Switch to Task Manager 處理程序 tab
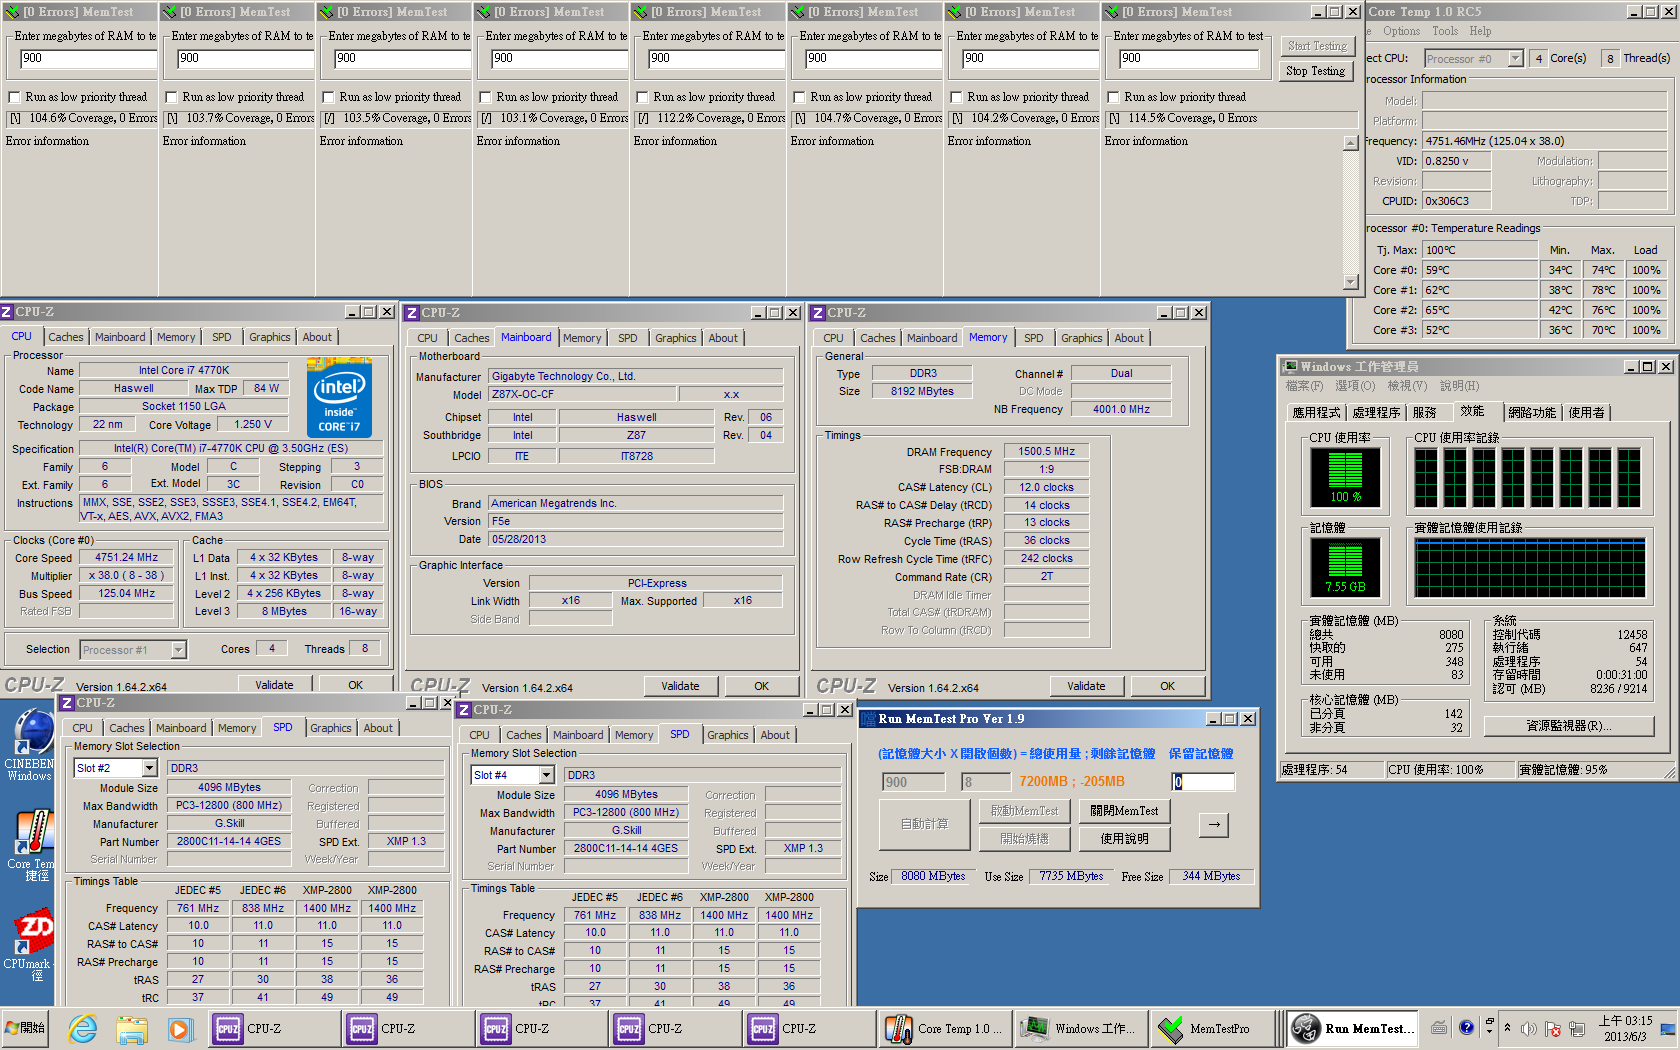 point(1376,413)
